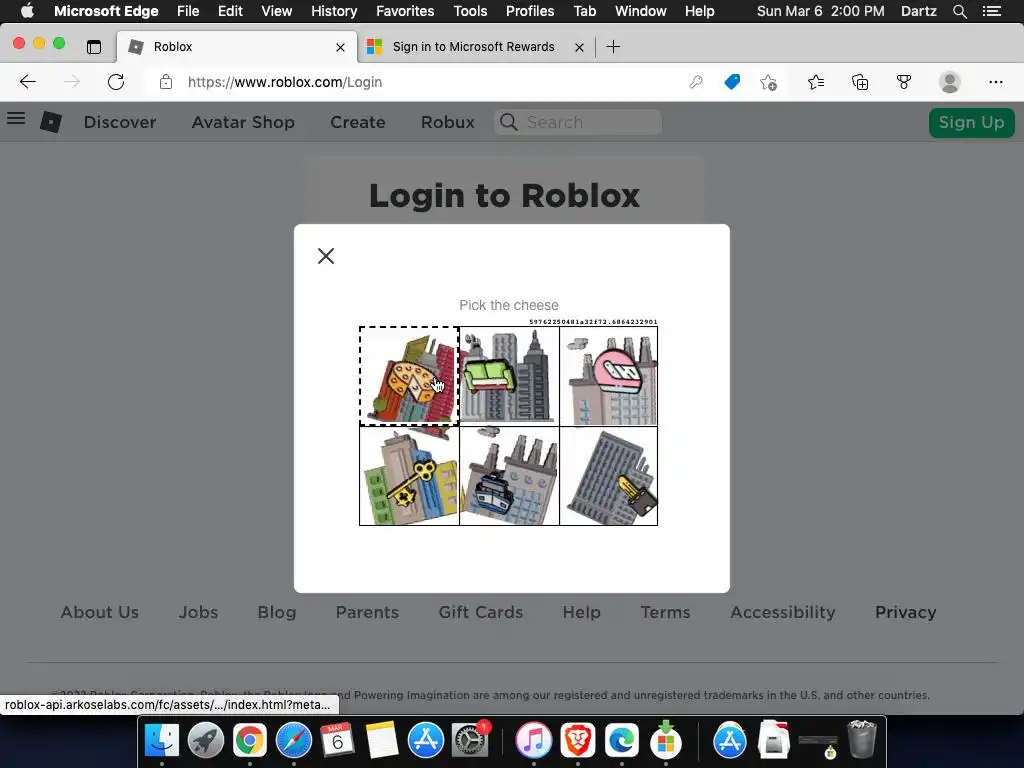Open Notes from the Dock

(381, 741)
